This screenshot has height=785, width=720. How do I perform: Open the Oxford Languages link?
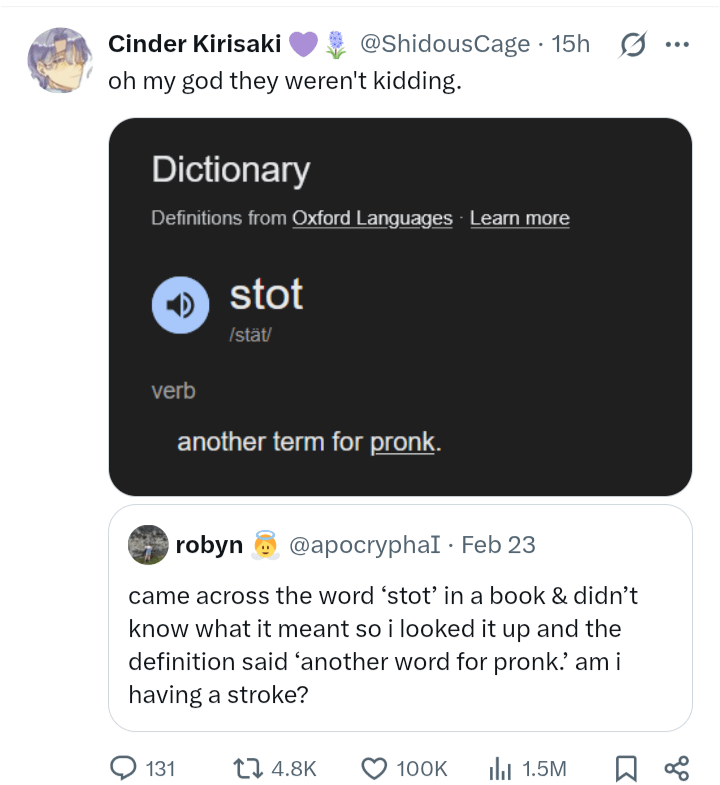372,218
